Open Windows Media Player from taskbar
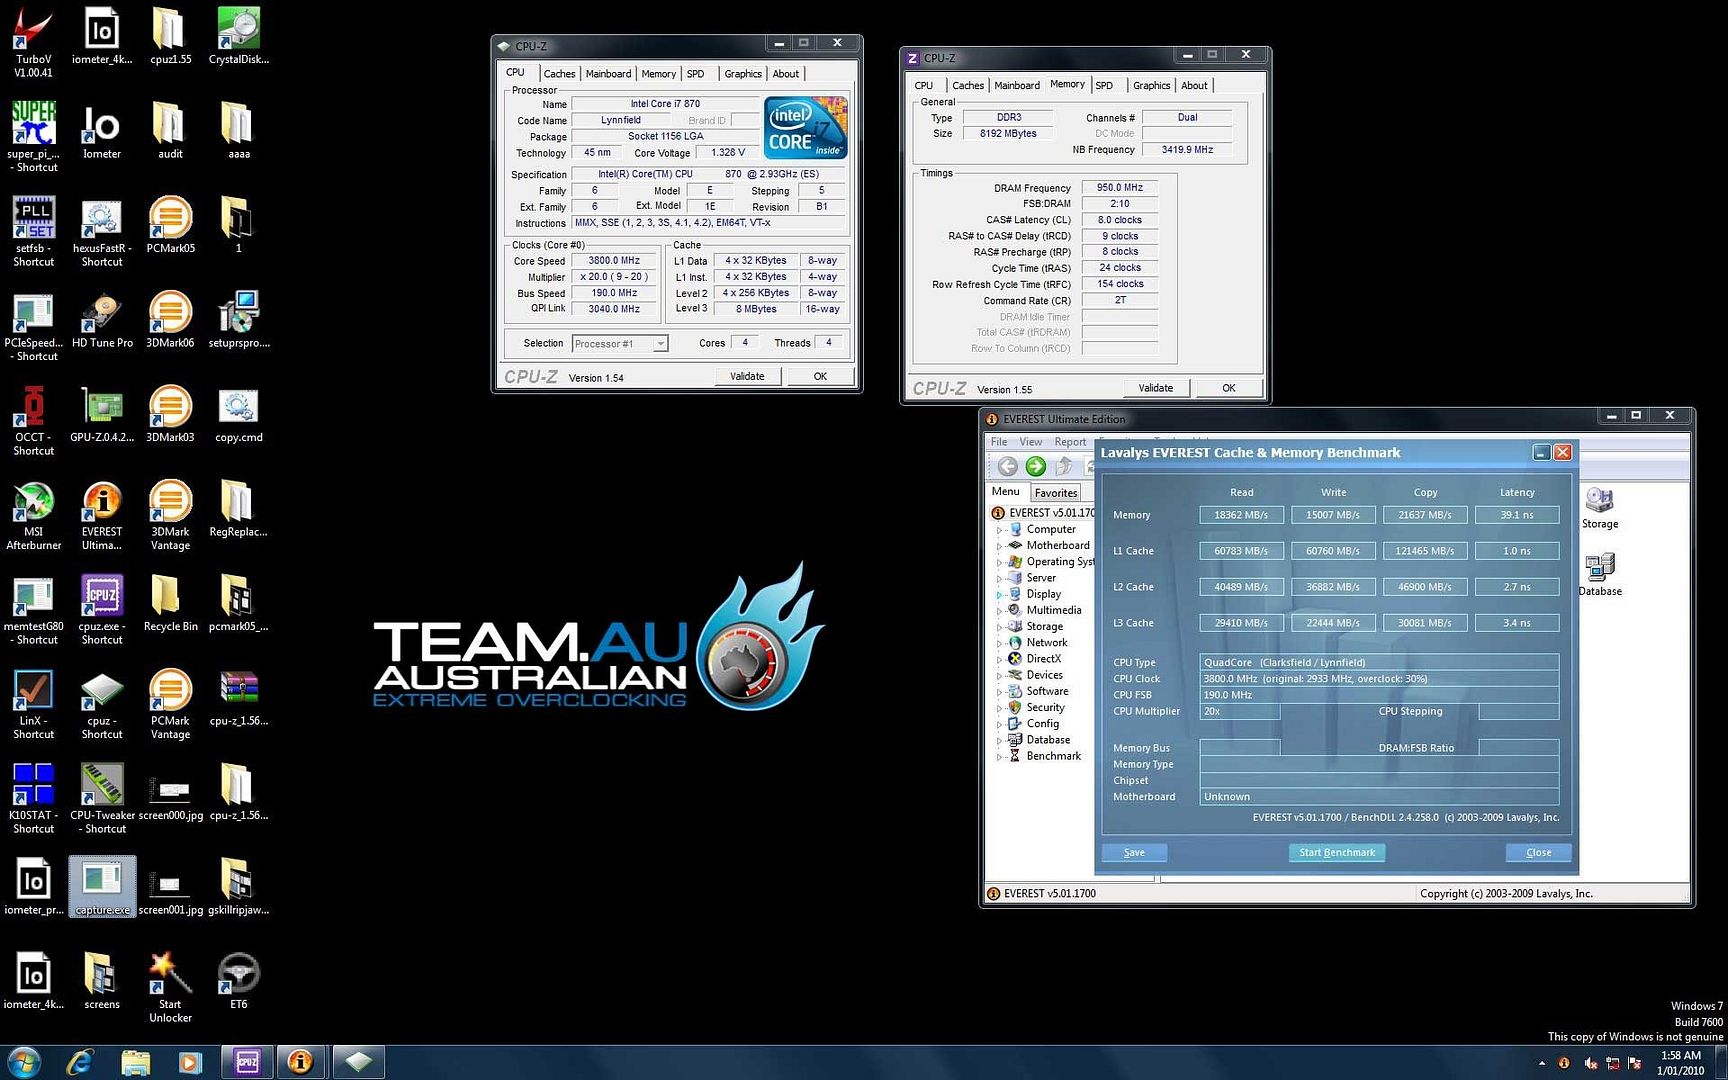The image size is (1728, 1080). pos(190,1062)
